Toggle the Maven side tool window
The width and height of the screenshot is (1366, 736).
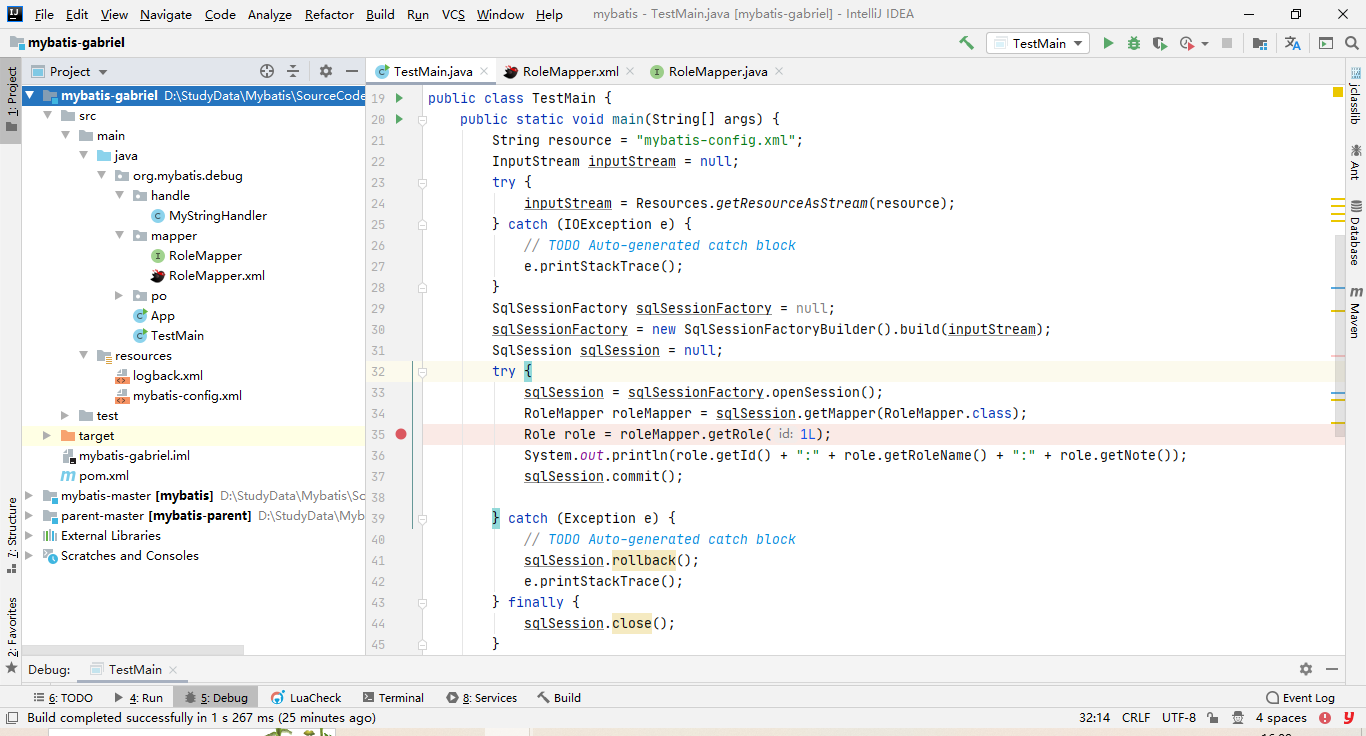click(x=1355, y=312)
